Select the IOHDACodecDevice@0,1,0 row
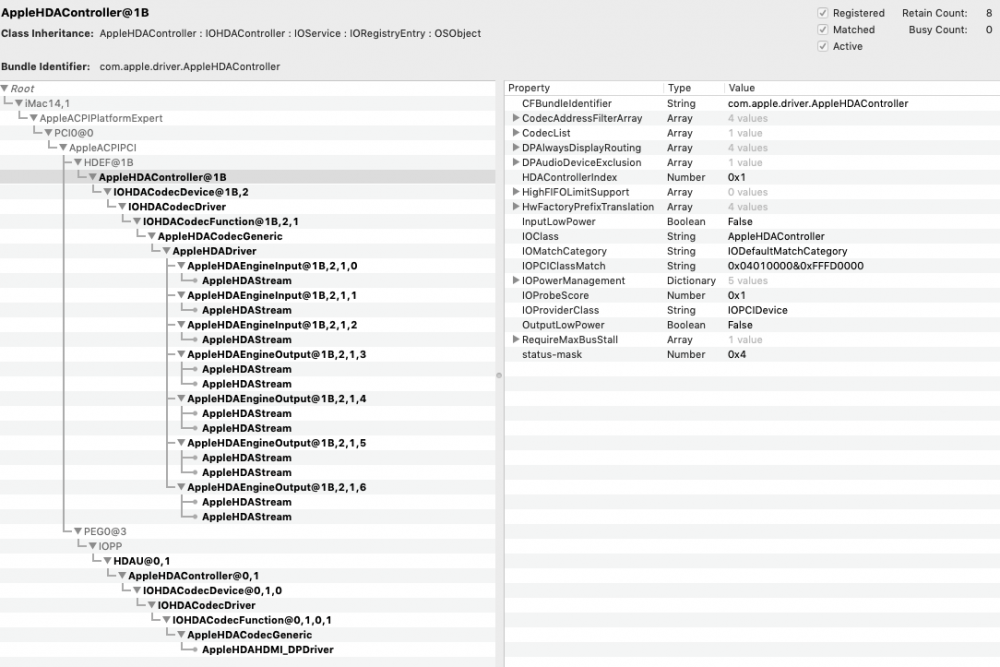This screenshot has width=1000, height=667. coord(247,590)
